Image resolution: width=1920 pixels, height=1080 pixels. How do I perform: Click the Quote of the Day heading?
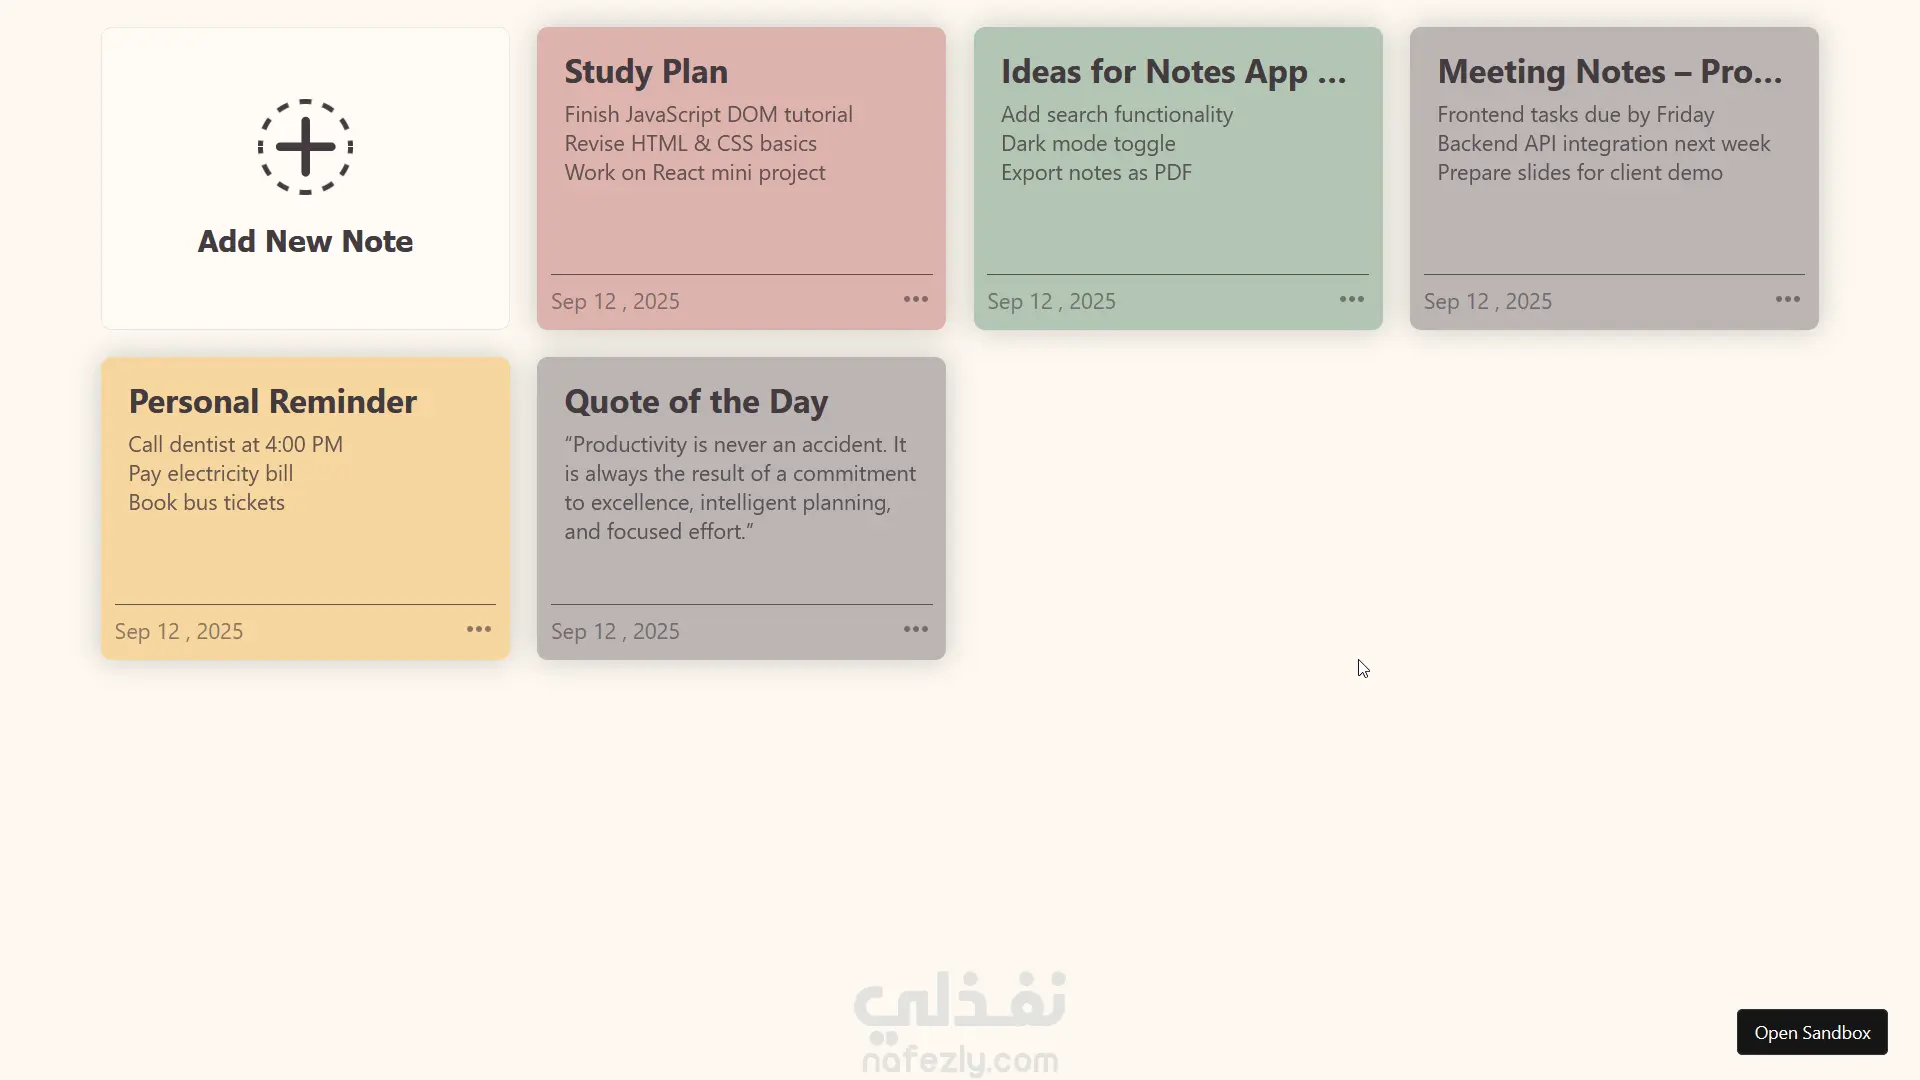pos(696,401)
